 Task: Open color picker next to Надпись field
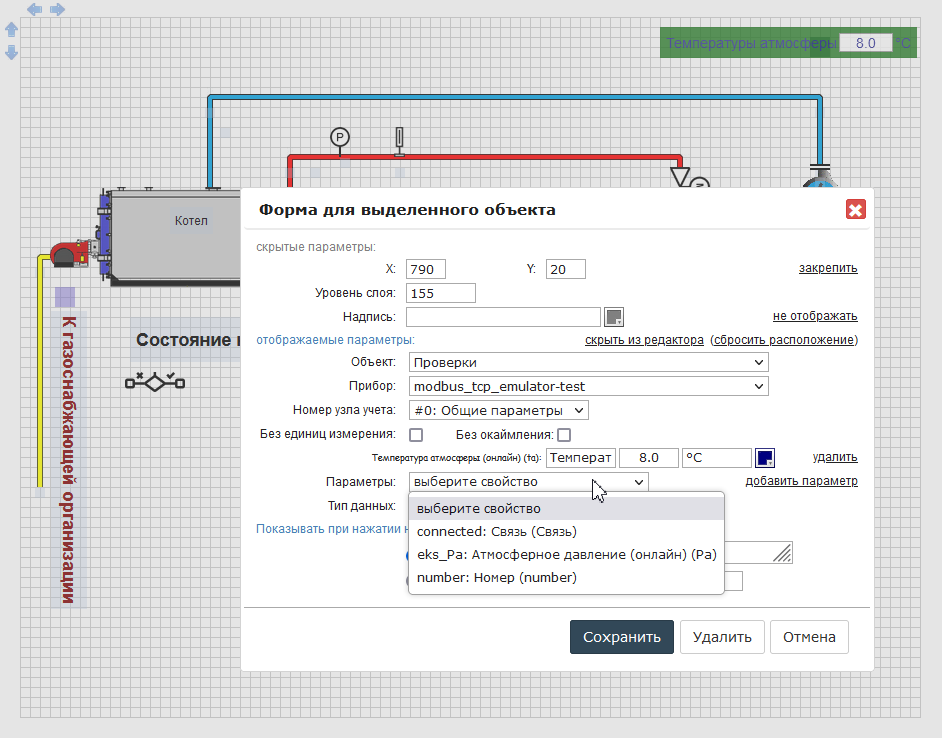tap(615, 317)
